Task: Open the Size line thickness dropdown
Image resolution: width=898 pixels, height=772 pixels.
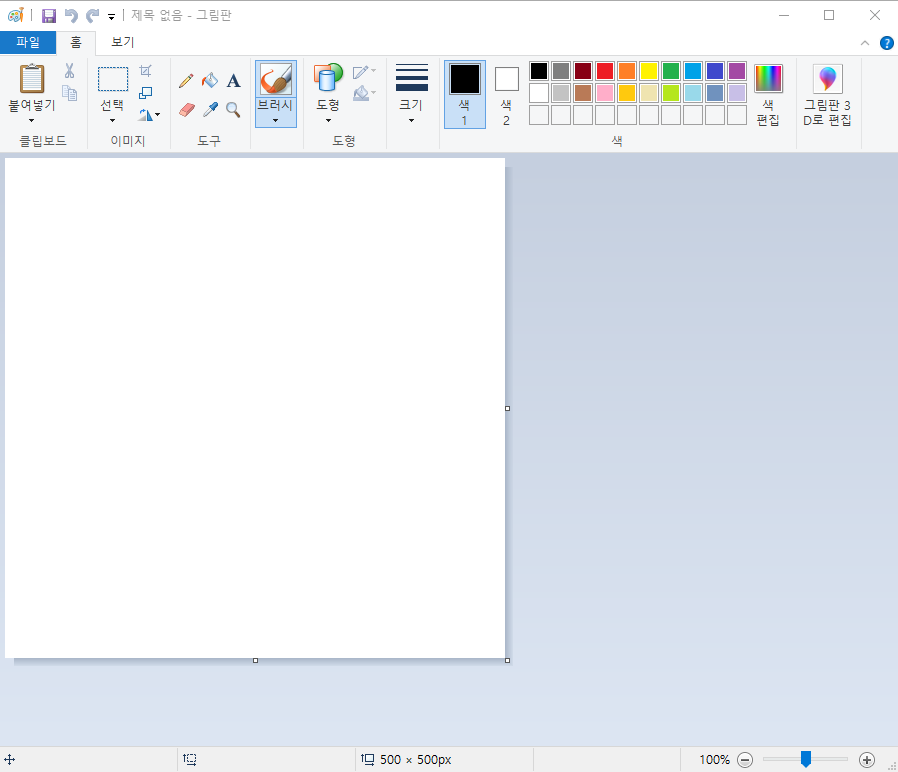Action: pos(411,94)
